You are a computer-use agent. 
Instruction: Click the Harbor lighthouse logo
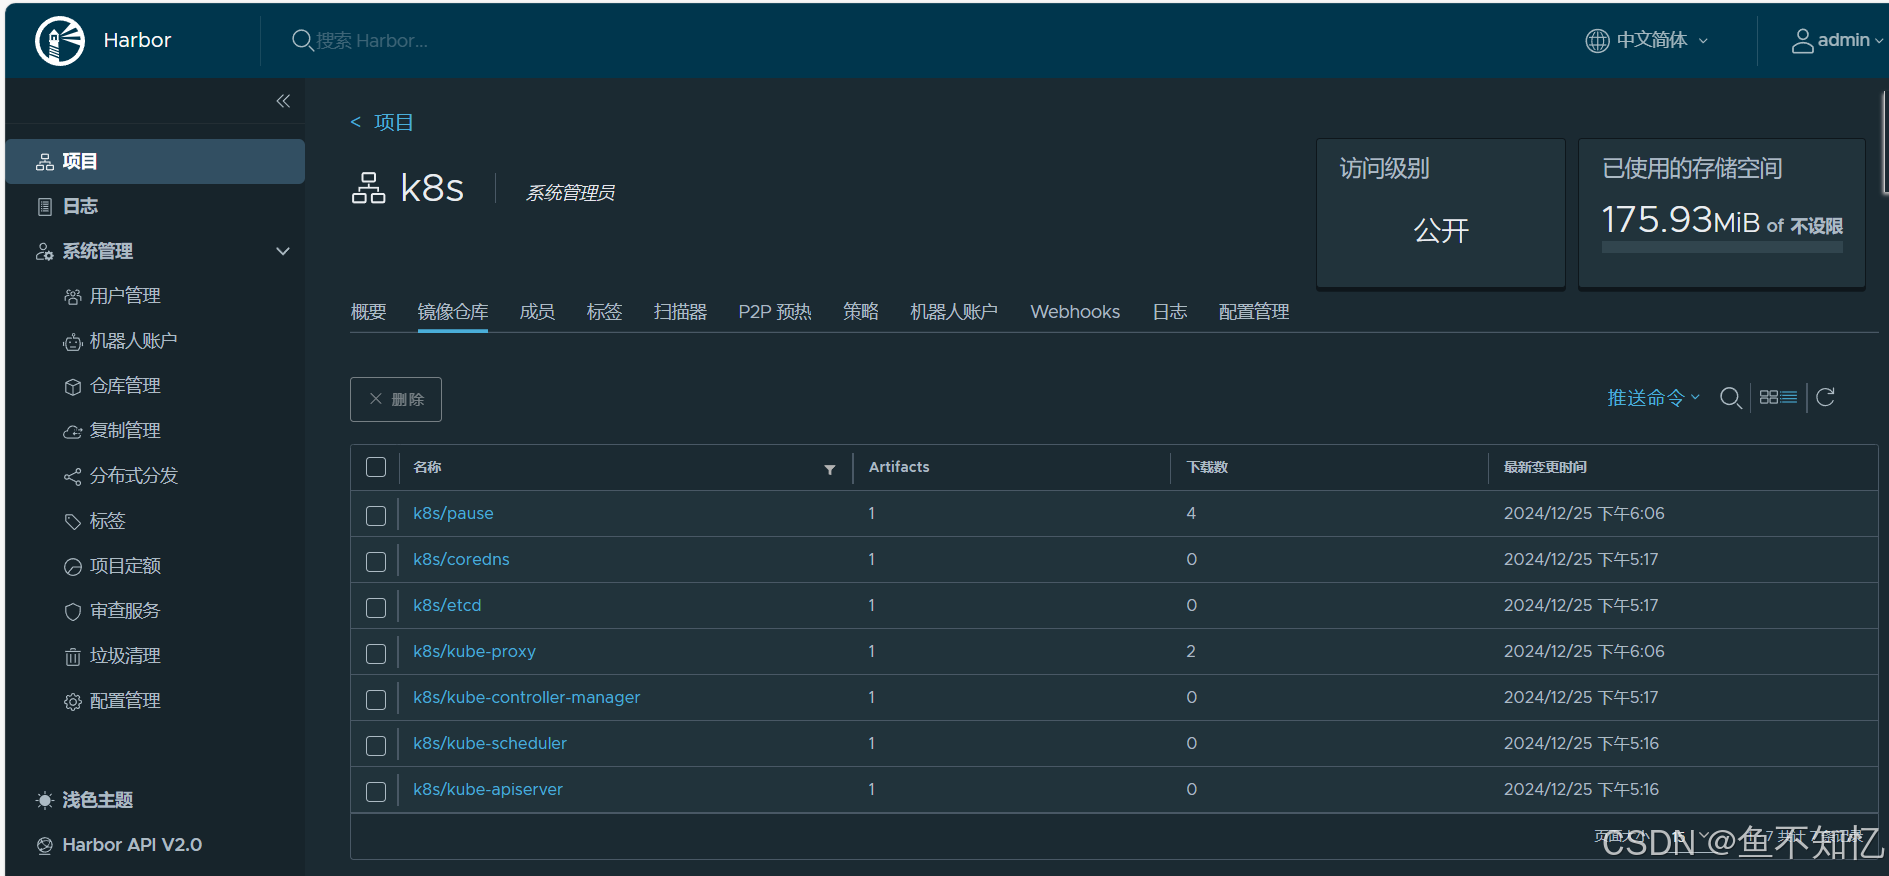tap(60, 41)
